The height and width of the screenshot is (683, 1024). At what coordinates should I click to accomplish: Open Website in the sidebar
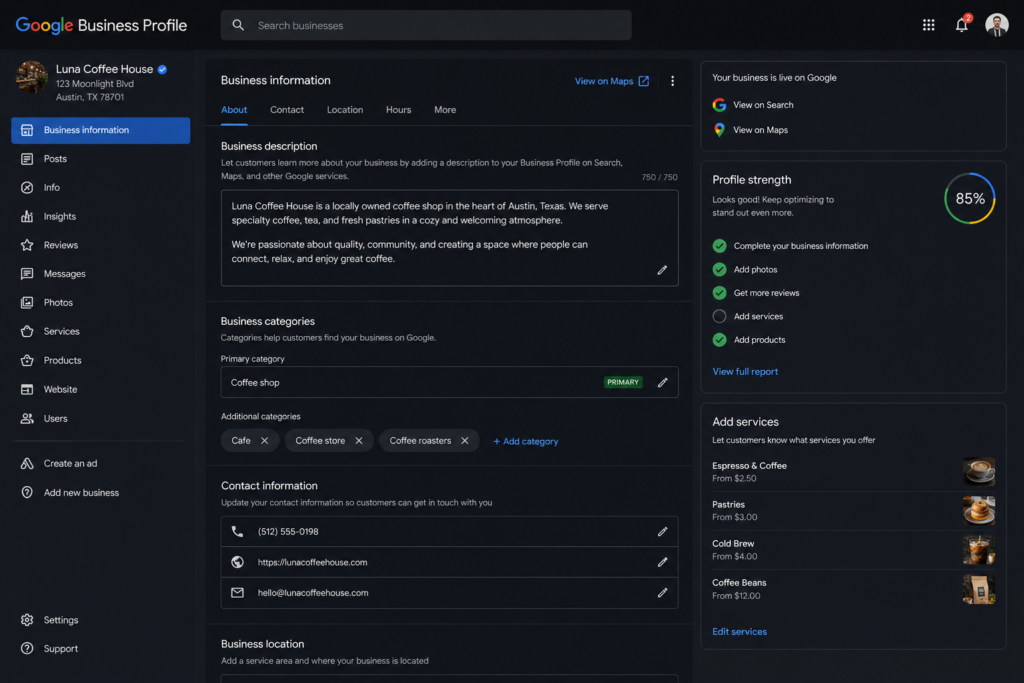(101, 389)
